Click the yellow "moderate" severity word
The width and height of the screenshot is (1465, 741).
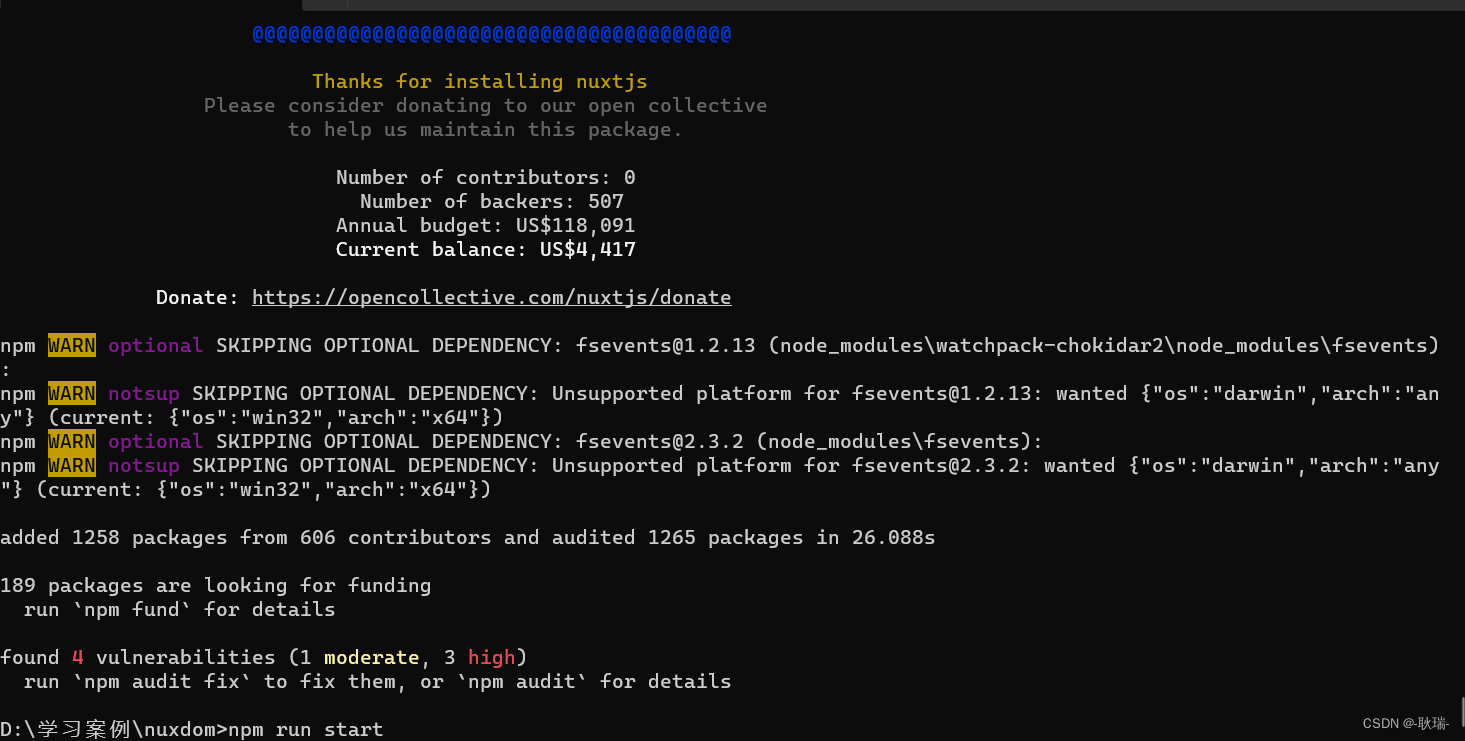click(x=372, y=658)
